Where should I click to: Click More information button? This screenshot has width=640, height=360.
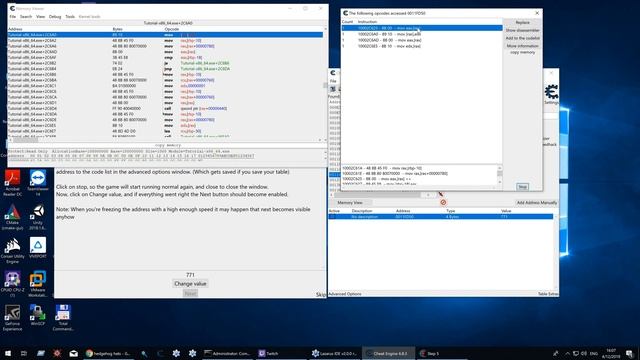[522, 46]
